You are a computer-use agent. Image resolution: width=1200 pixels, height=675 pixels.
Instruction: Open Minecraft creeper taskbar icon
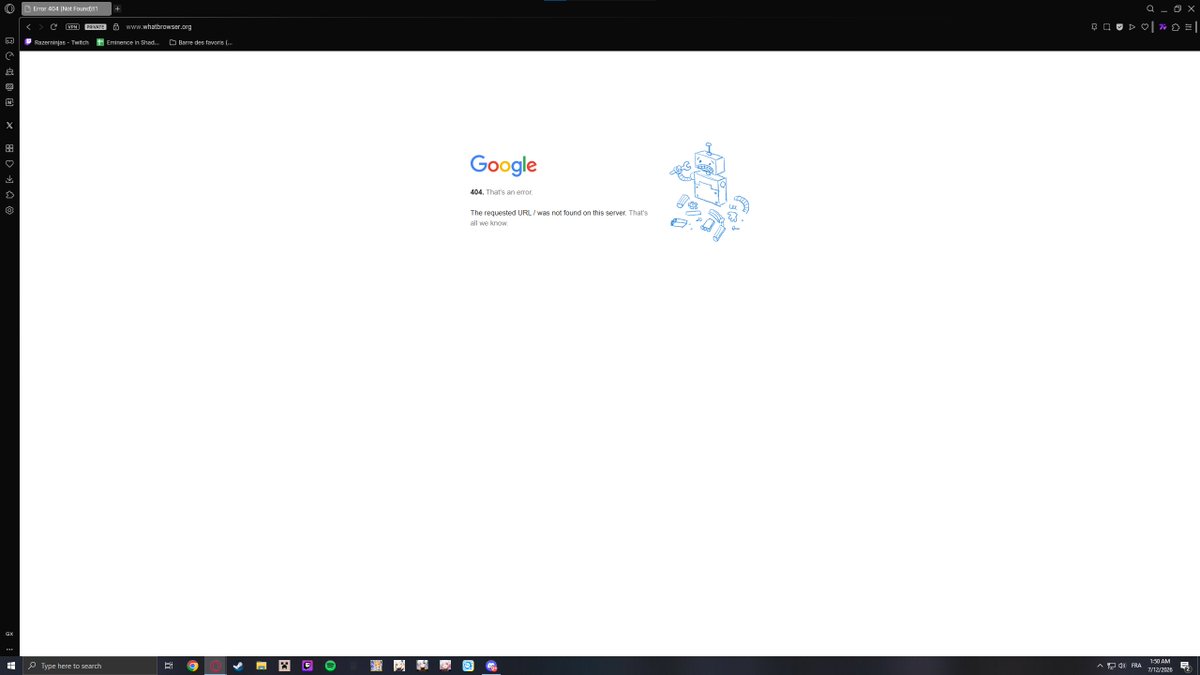284,665
